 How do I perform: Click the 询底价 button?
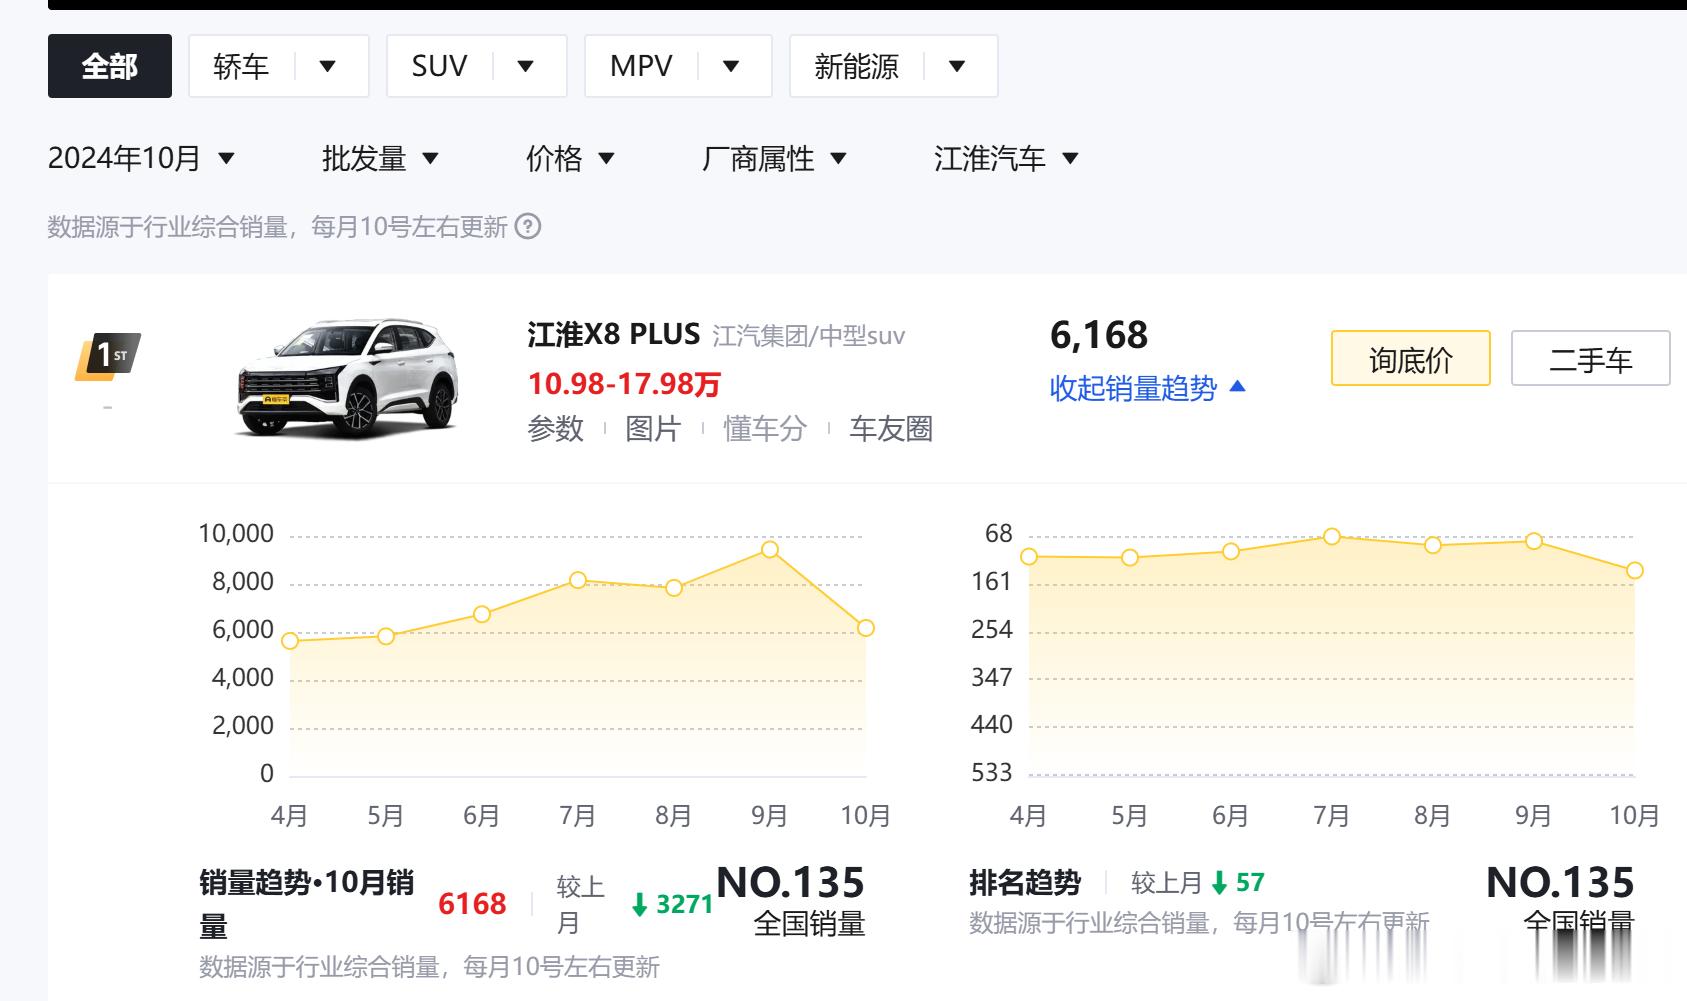pos(1411,358)
